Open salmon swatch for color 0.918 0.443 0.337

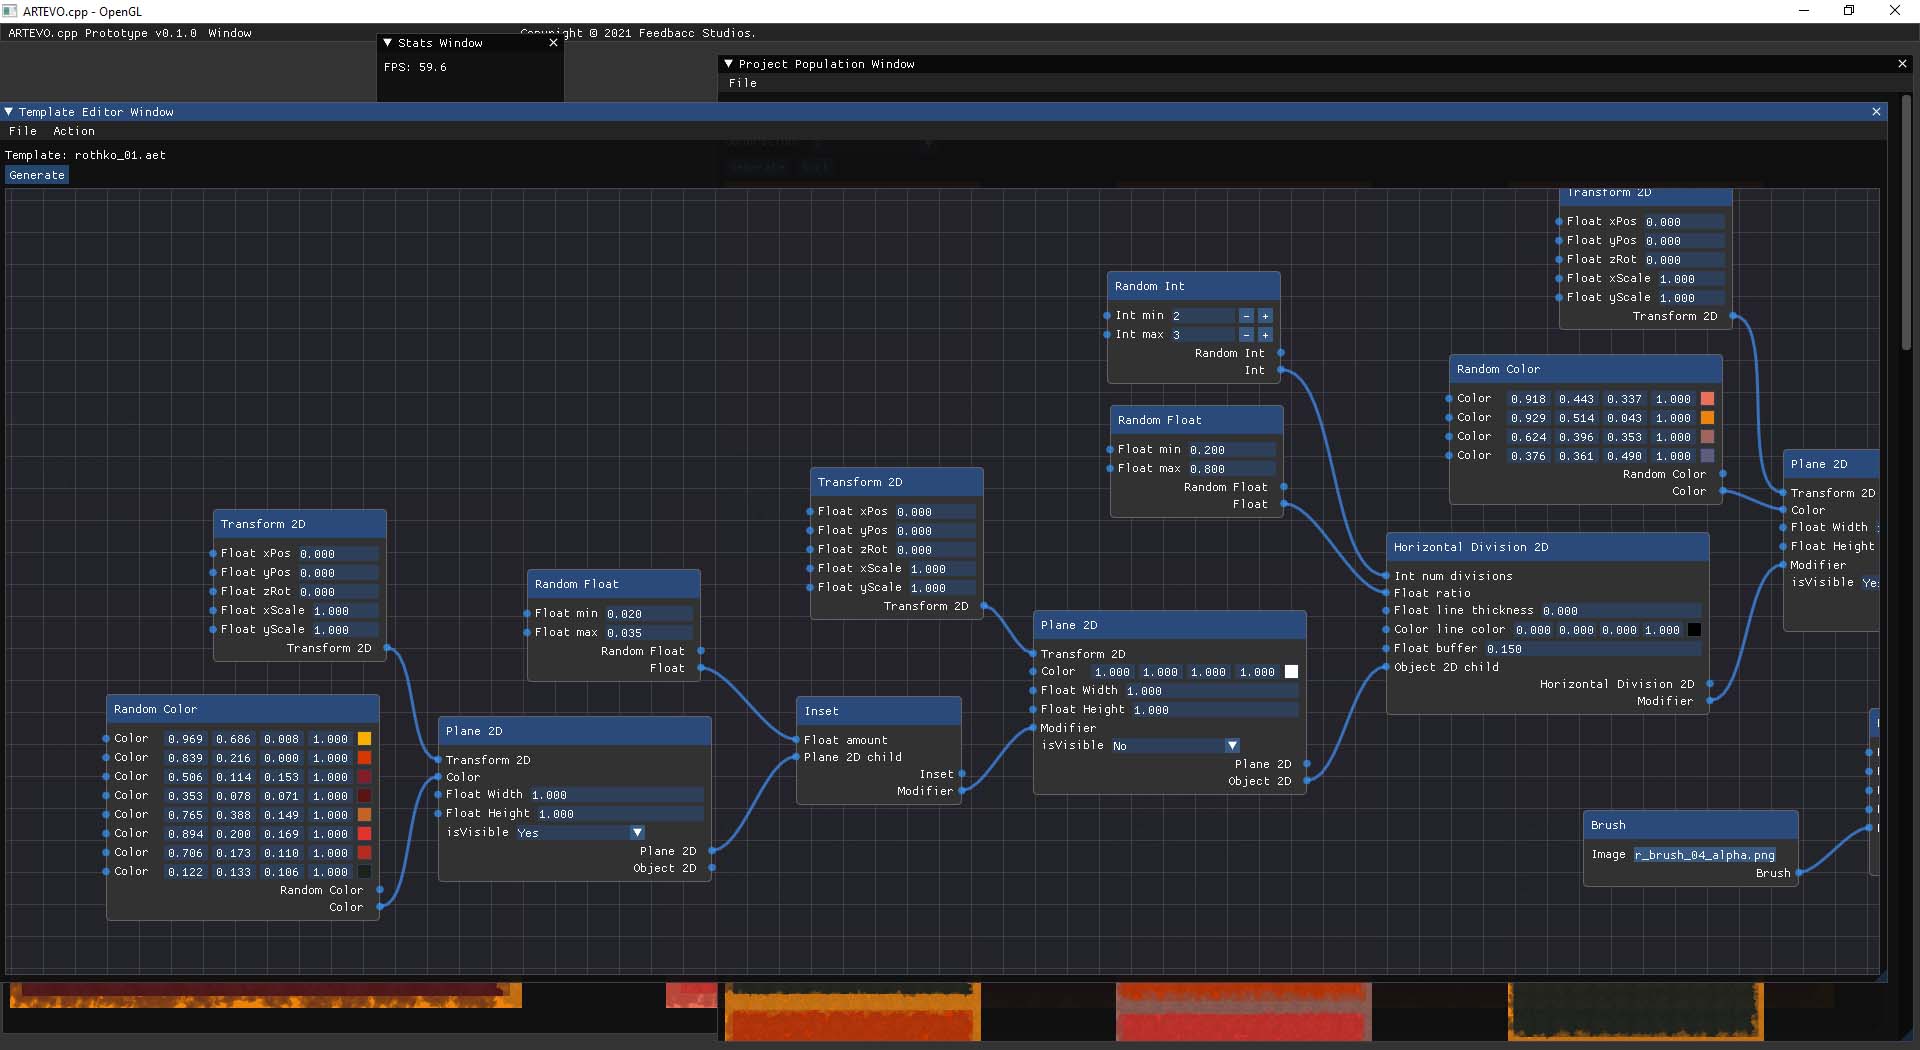coord(1707,399)
